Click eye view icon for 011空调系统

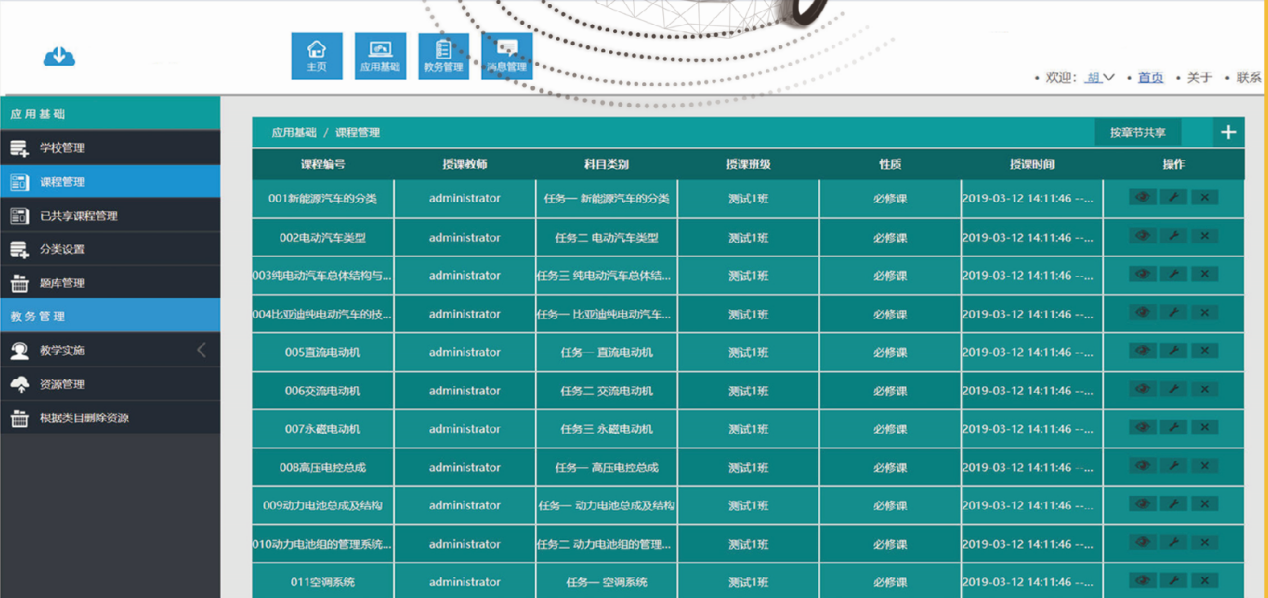click(x=1142, y=581)
